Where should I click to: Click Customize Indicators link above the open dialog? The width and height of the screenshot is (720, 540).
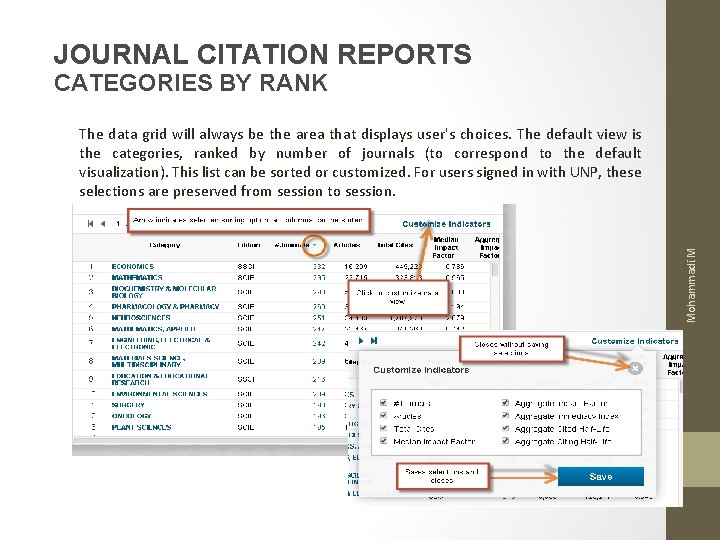pos(635,341)
